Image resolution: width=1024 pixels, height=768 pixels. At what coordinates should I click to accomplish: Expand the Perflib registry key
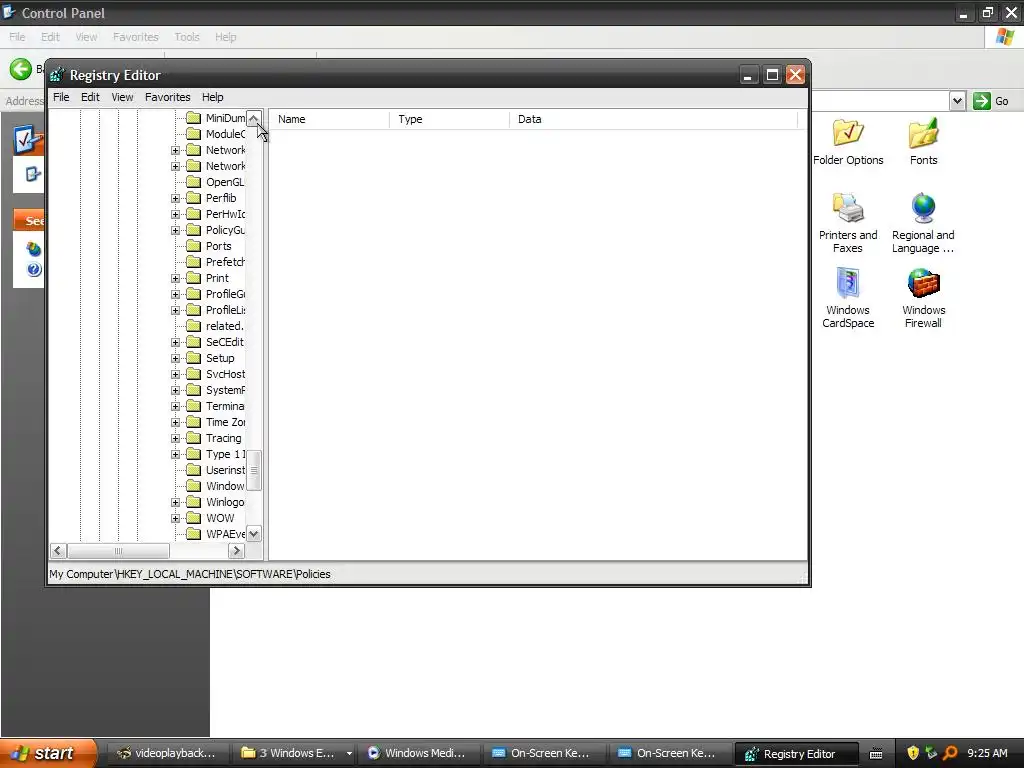coord(175,199)
